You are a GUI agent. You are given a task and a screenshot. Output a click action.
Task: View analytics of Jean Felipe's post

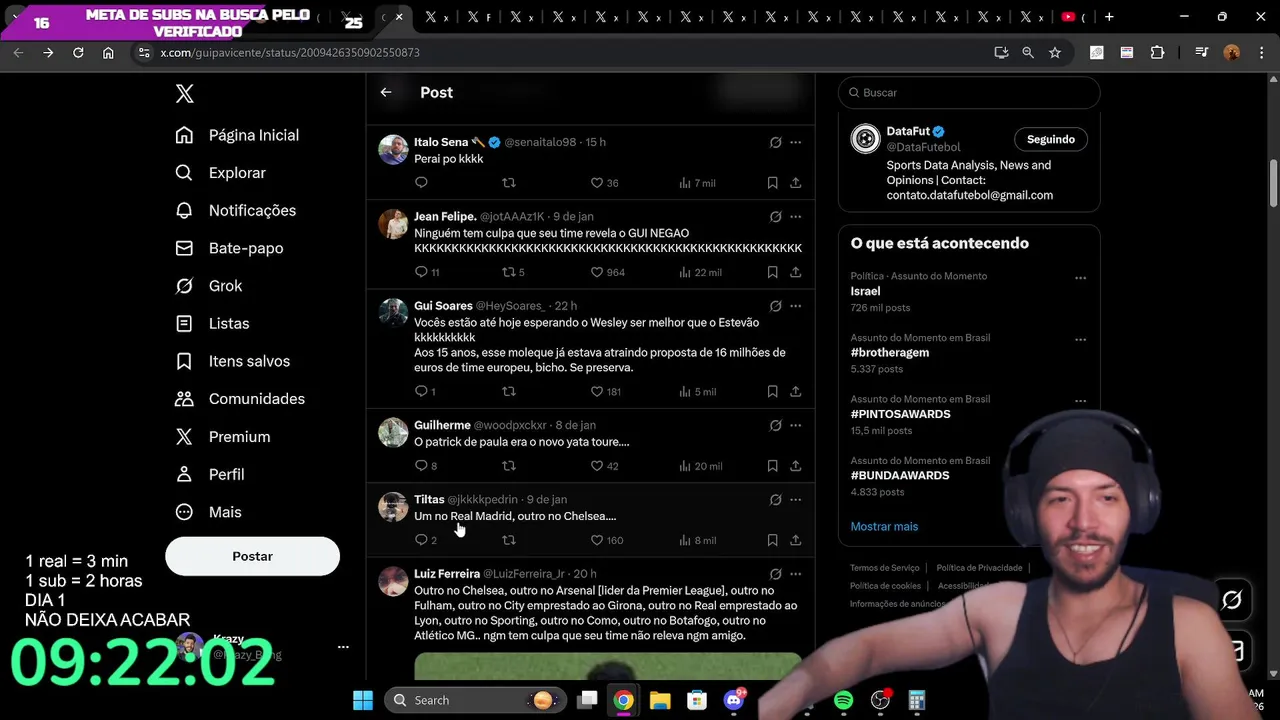click(700, 272)
